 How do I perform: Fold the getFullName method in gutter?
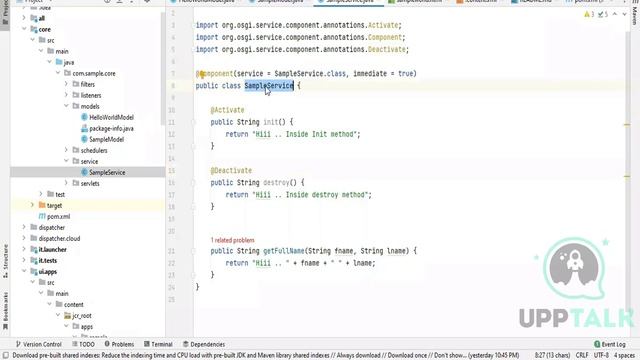193,251
